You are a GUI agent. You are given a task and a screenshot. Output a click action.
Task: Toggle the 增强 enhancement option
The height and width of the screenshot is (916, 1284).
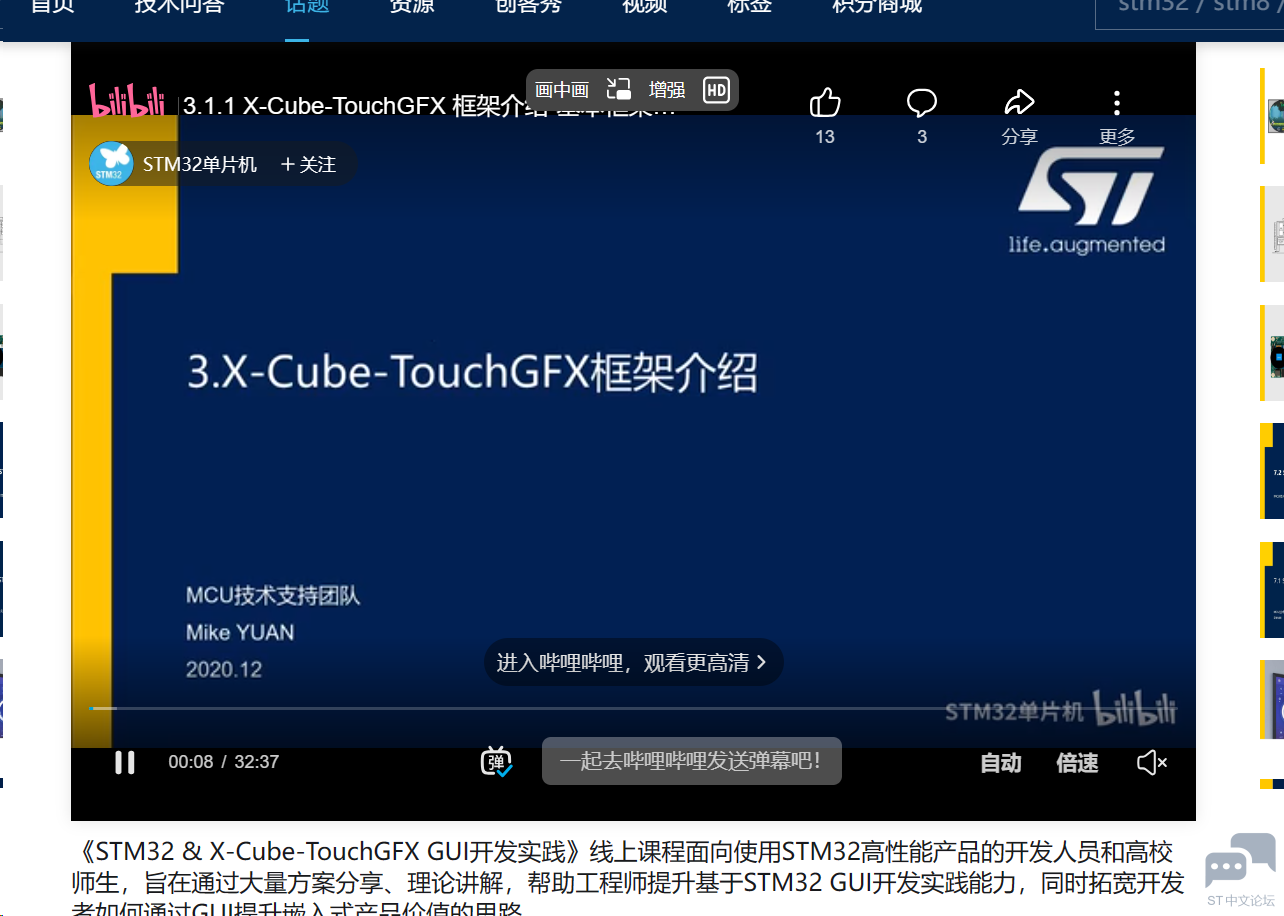(667, 90)
